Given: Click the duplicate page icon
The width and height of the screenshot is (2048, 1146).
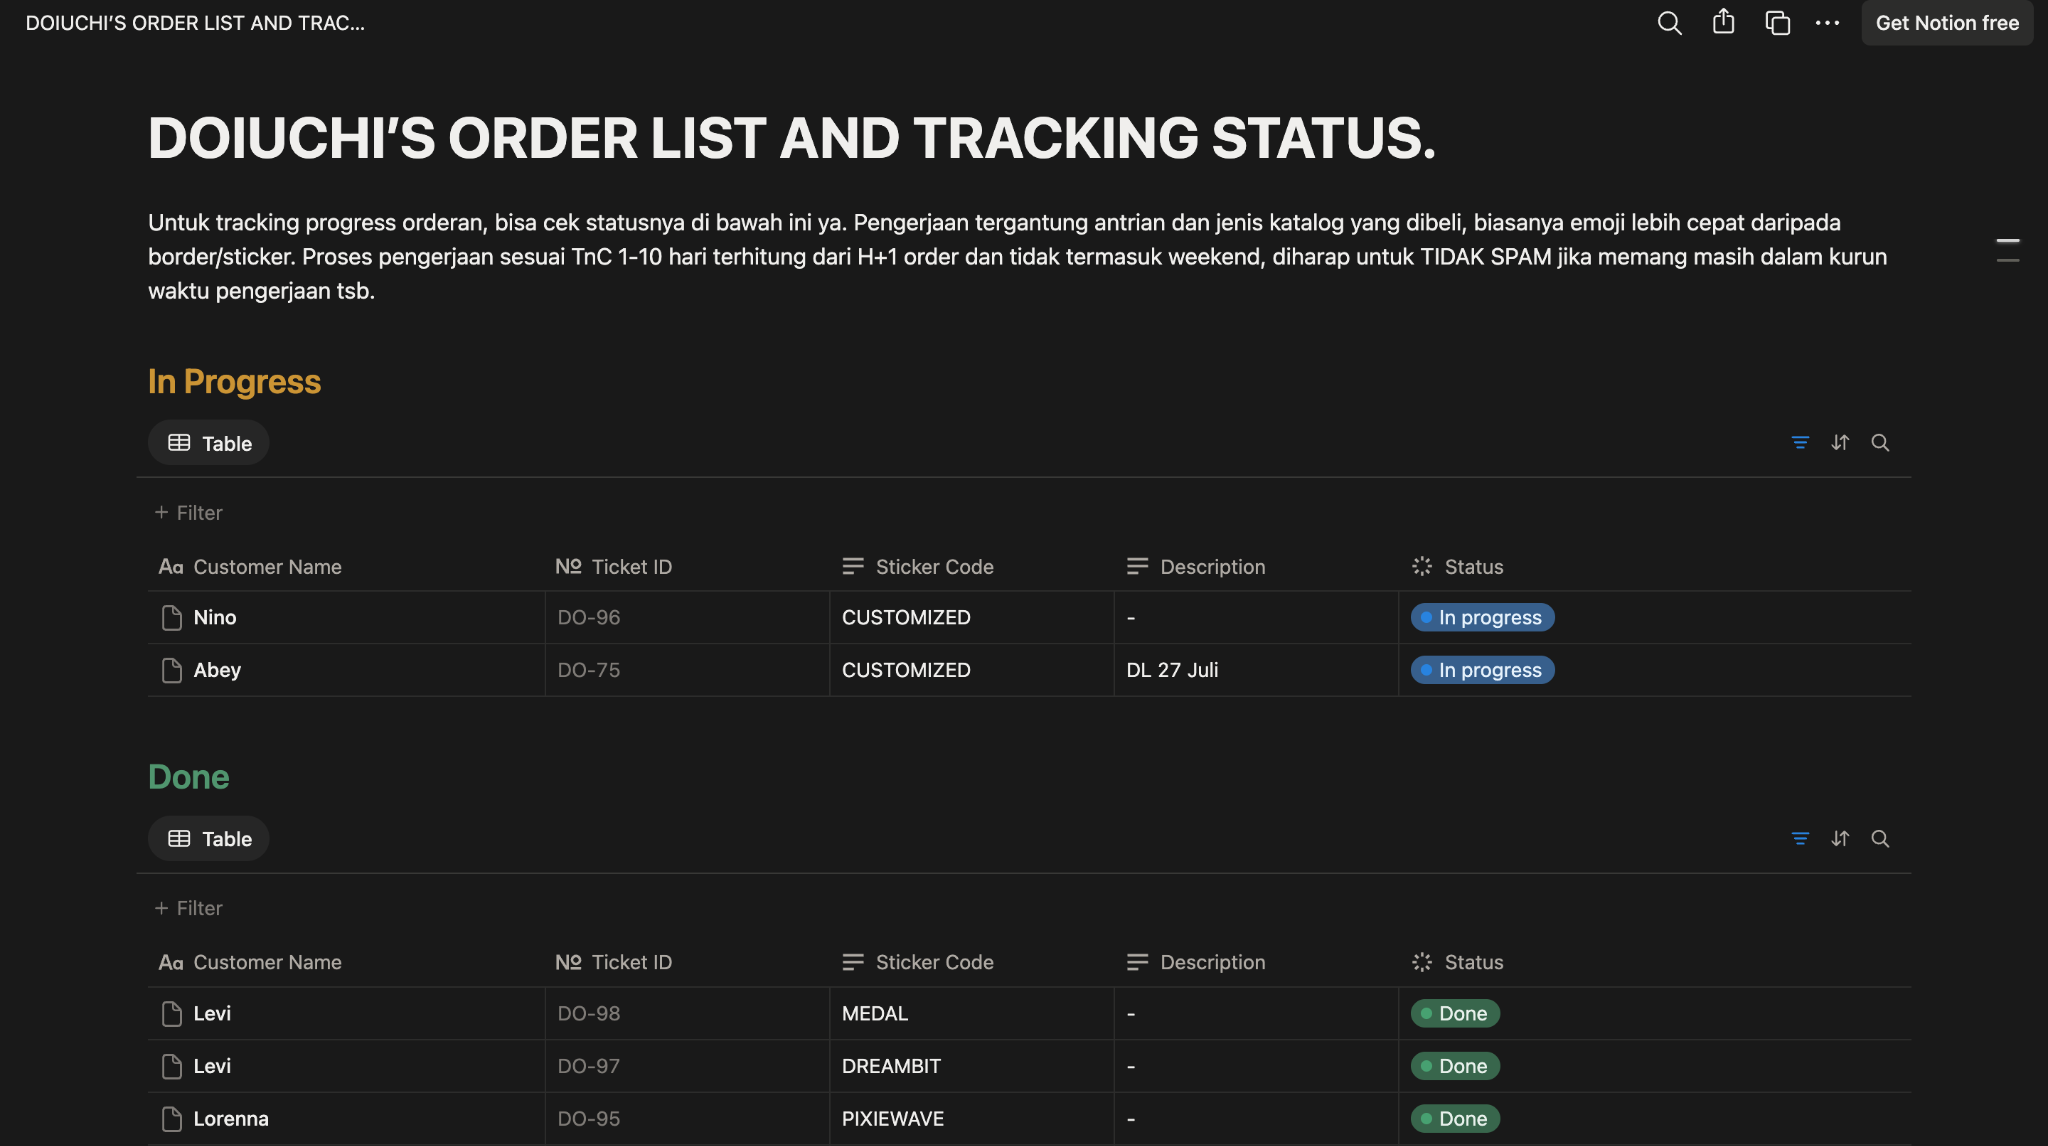Looking at the screenshot, I should 1777,23.
